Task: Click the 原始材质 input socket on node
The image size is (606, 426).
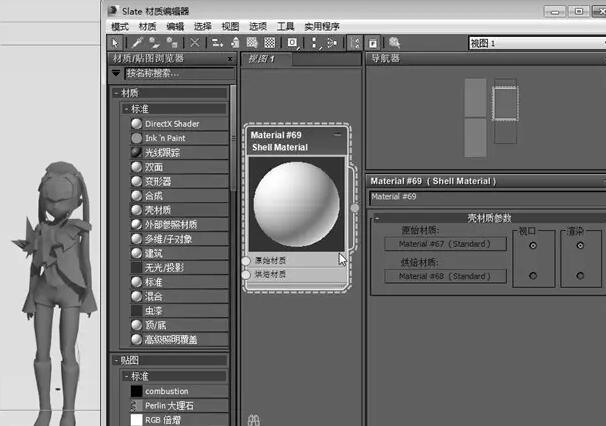Action: click(x=246, y=261)
